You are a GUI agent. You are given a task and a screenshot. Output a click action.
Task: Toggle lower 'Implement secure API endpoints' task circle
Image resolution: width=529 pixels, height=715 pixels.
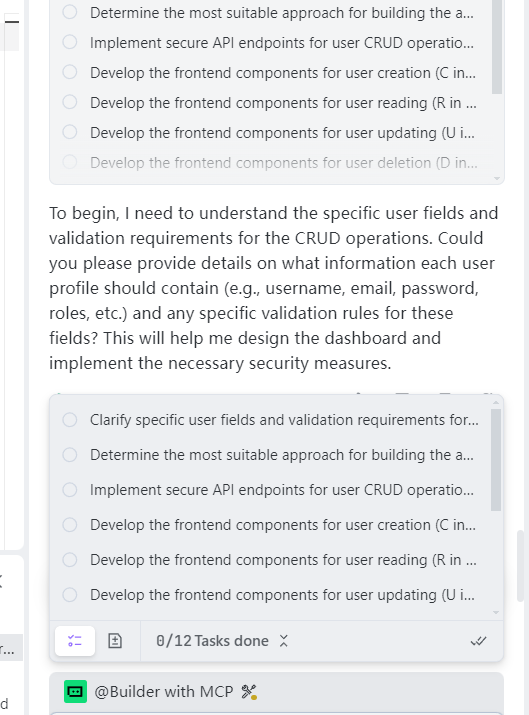click(x=70, y=490)
